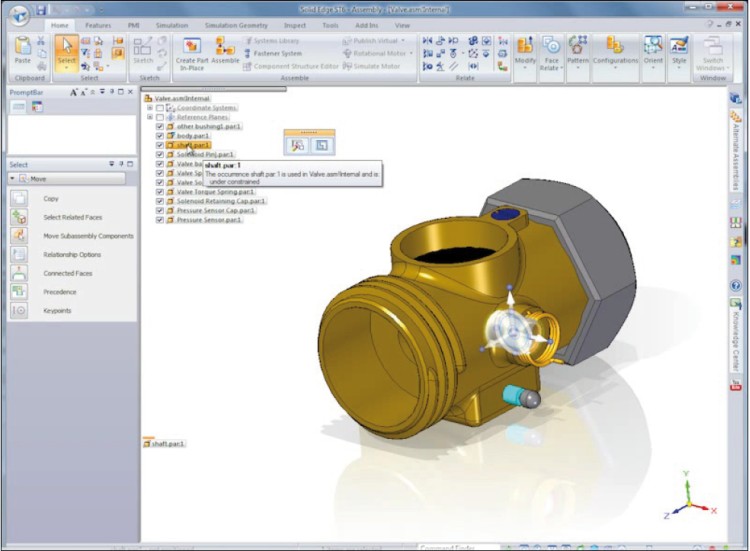Click the Fastener System button
The image size is (750, 551).
coord(272,53)
